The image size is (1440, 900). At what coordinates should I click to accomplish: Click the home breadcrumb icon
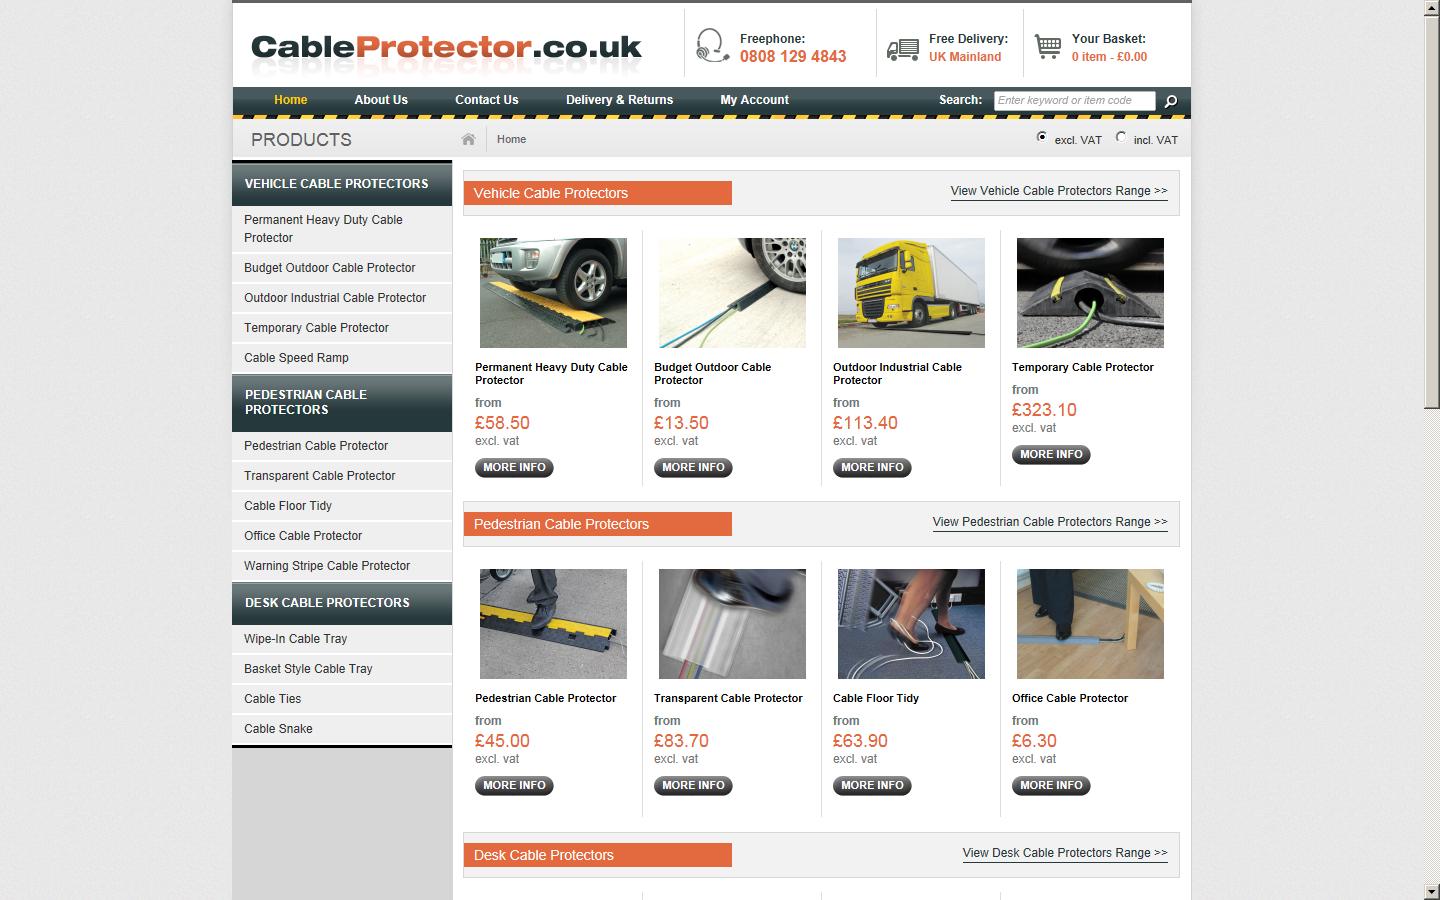coord(468,139)
